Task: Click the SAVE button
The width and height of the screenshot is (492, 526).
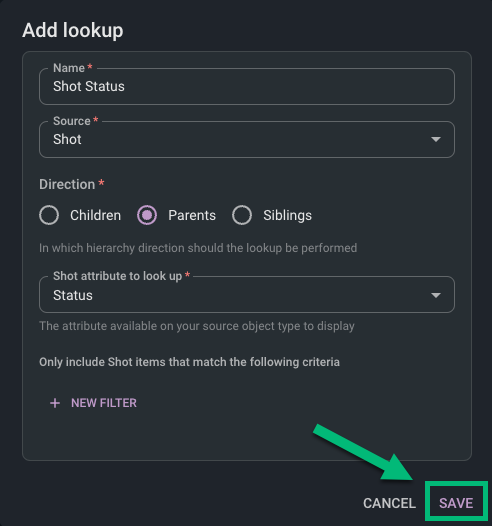Action: coord(456,503)
